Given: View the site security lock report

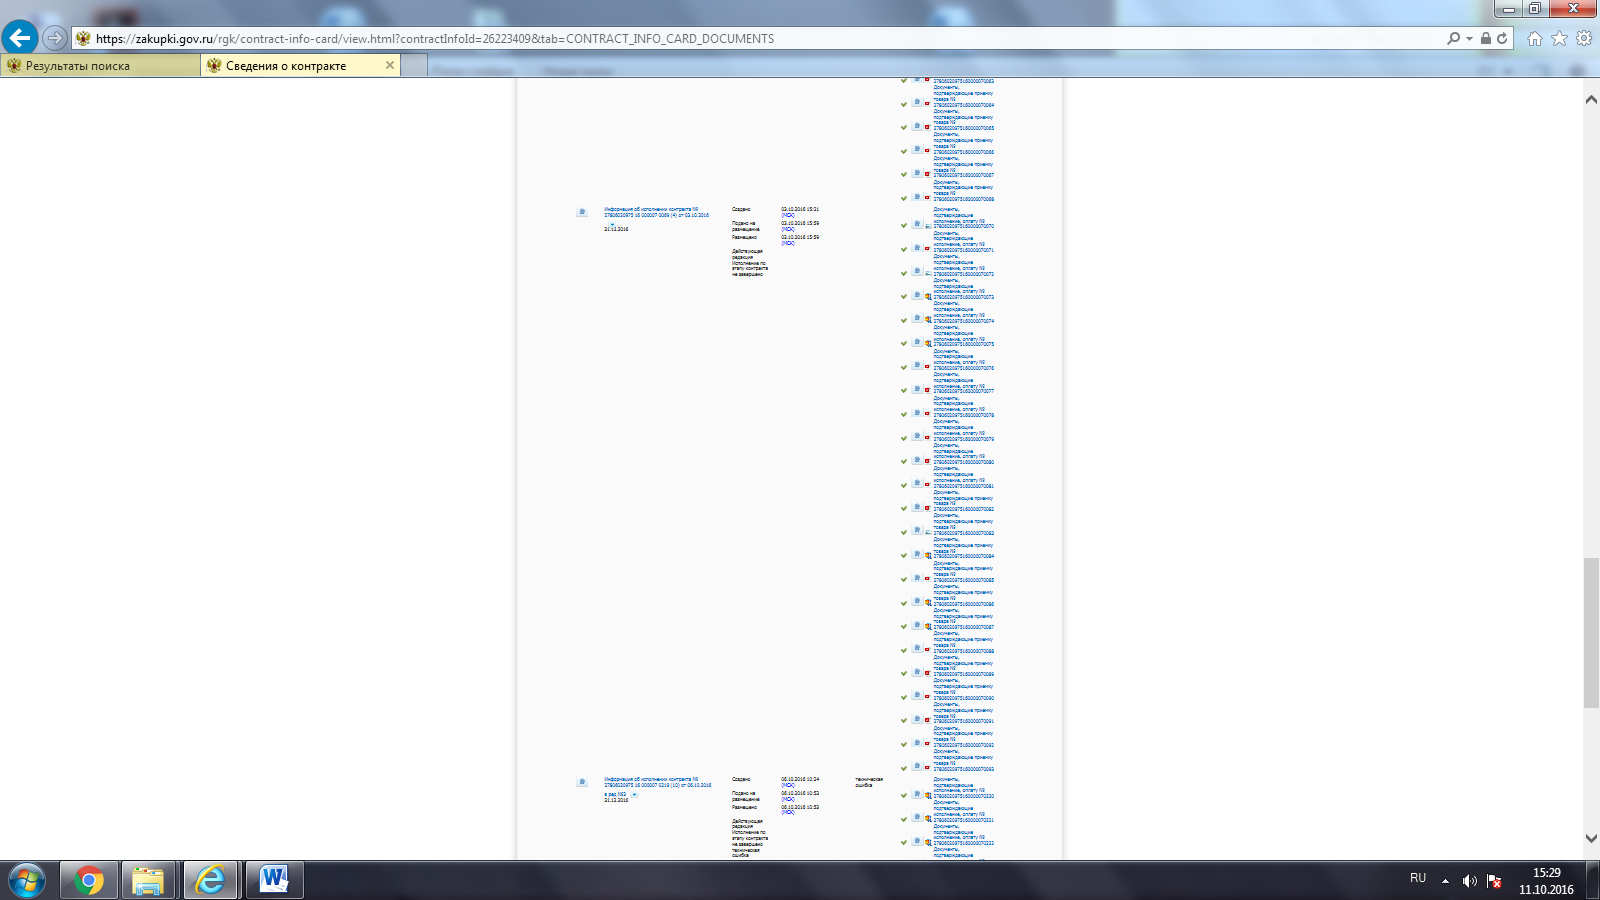Looking at the screenshot, I should coord(1486,38).
